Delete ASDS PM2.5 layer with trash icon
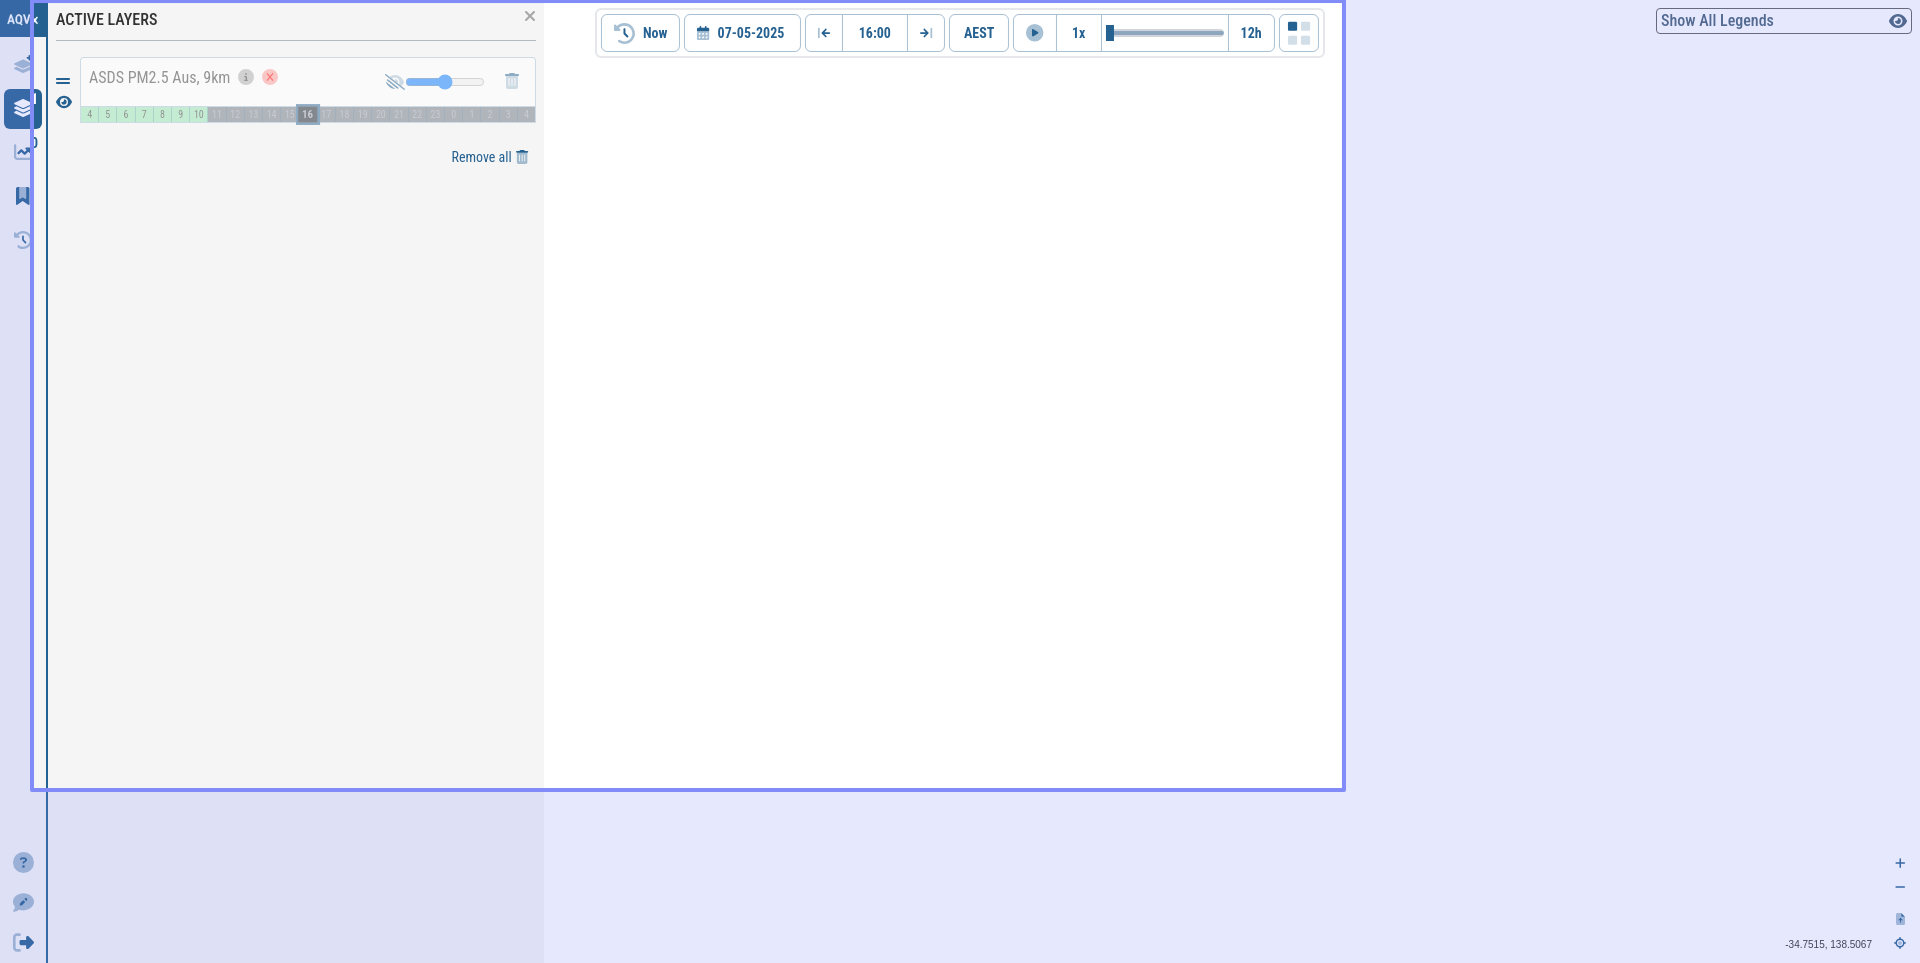 [512, 81]
